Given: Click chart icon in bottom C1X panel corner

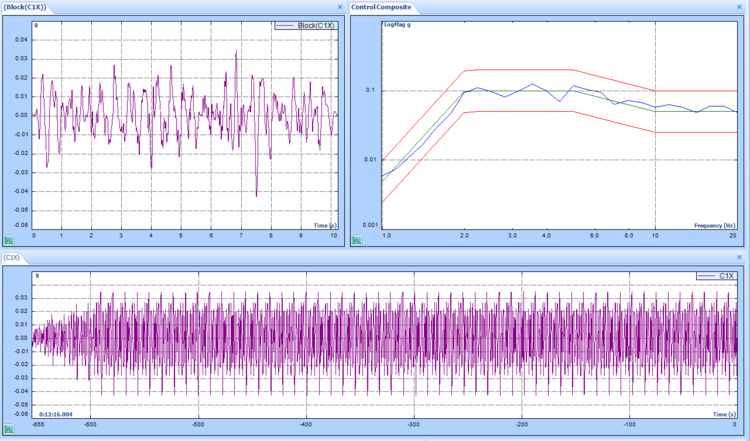Looking at the screenshot, I should (9, 429).
